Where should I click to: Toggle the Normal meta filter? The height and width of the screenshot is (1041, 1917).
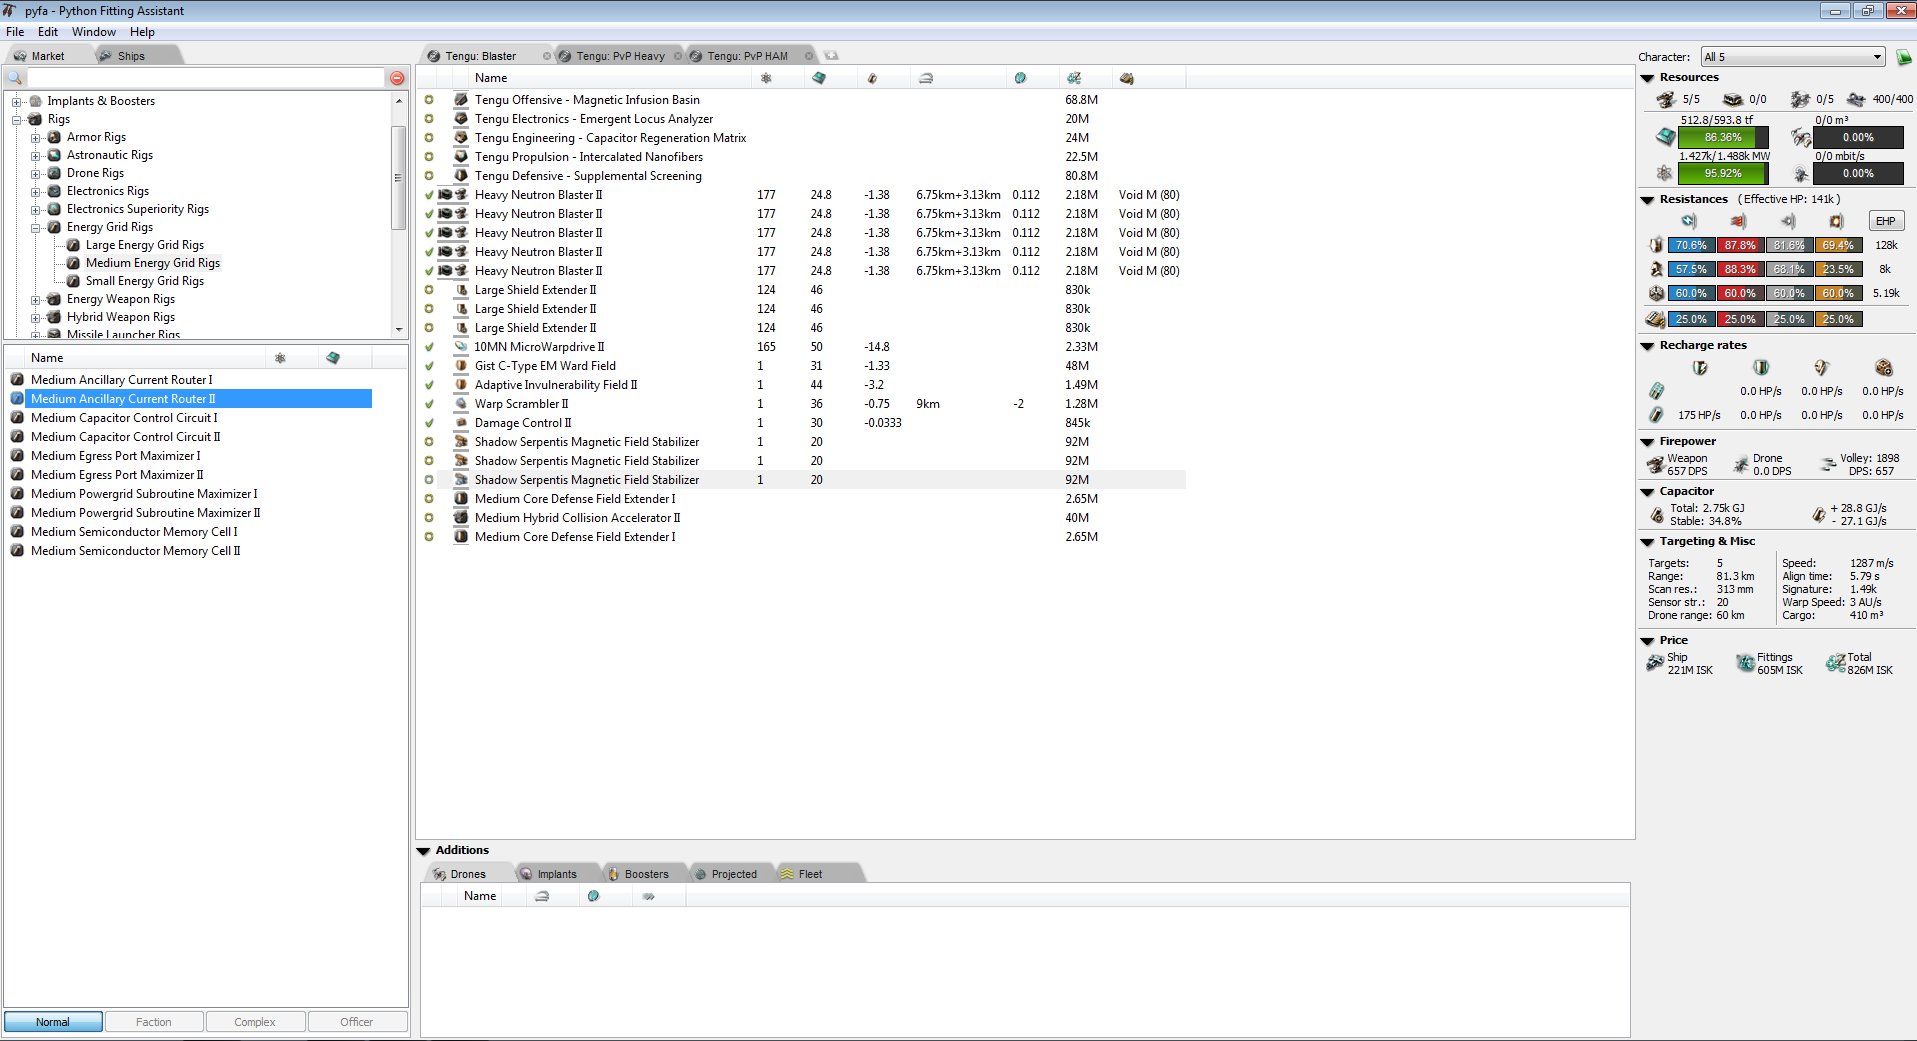point(53,1022)
